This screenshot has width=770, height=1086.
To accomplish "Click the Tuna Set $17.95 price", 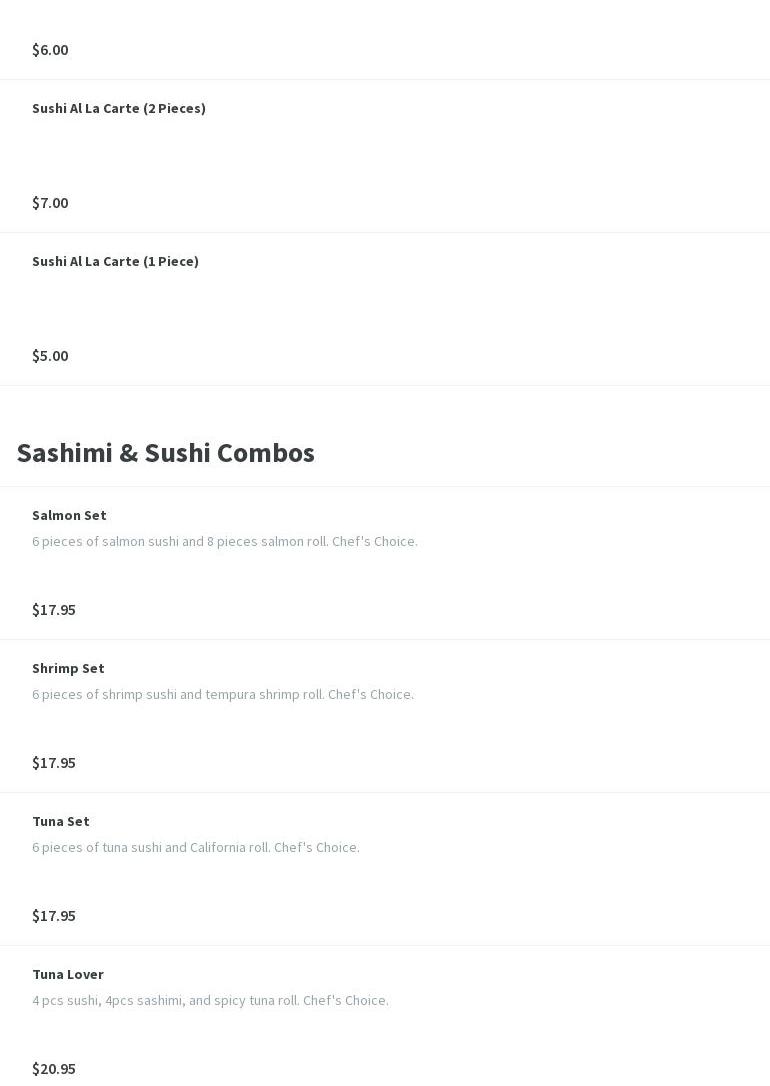I will tap(54, 915).
